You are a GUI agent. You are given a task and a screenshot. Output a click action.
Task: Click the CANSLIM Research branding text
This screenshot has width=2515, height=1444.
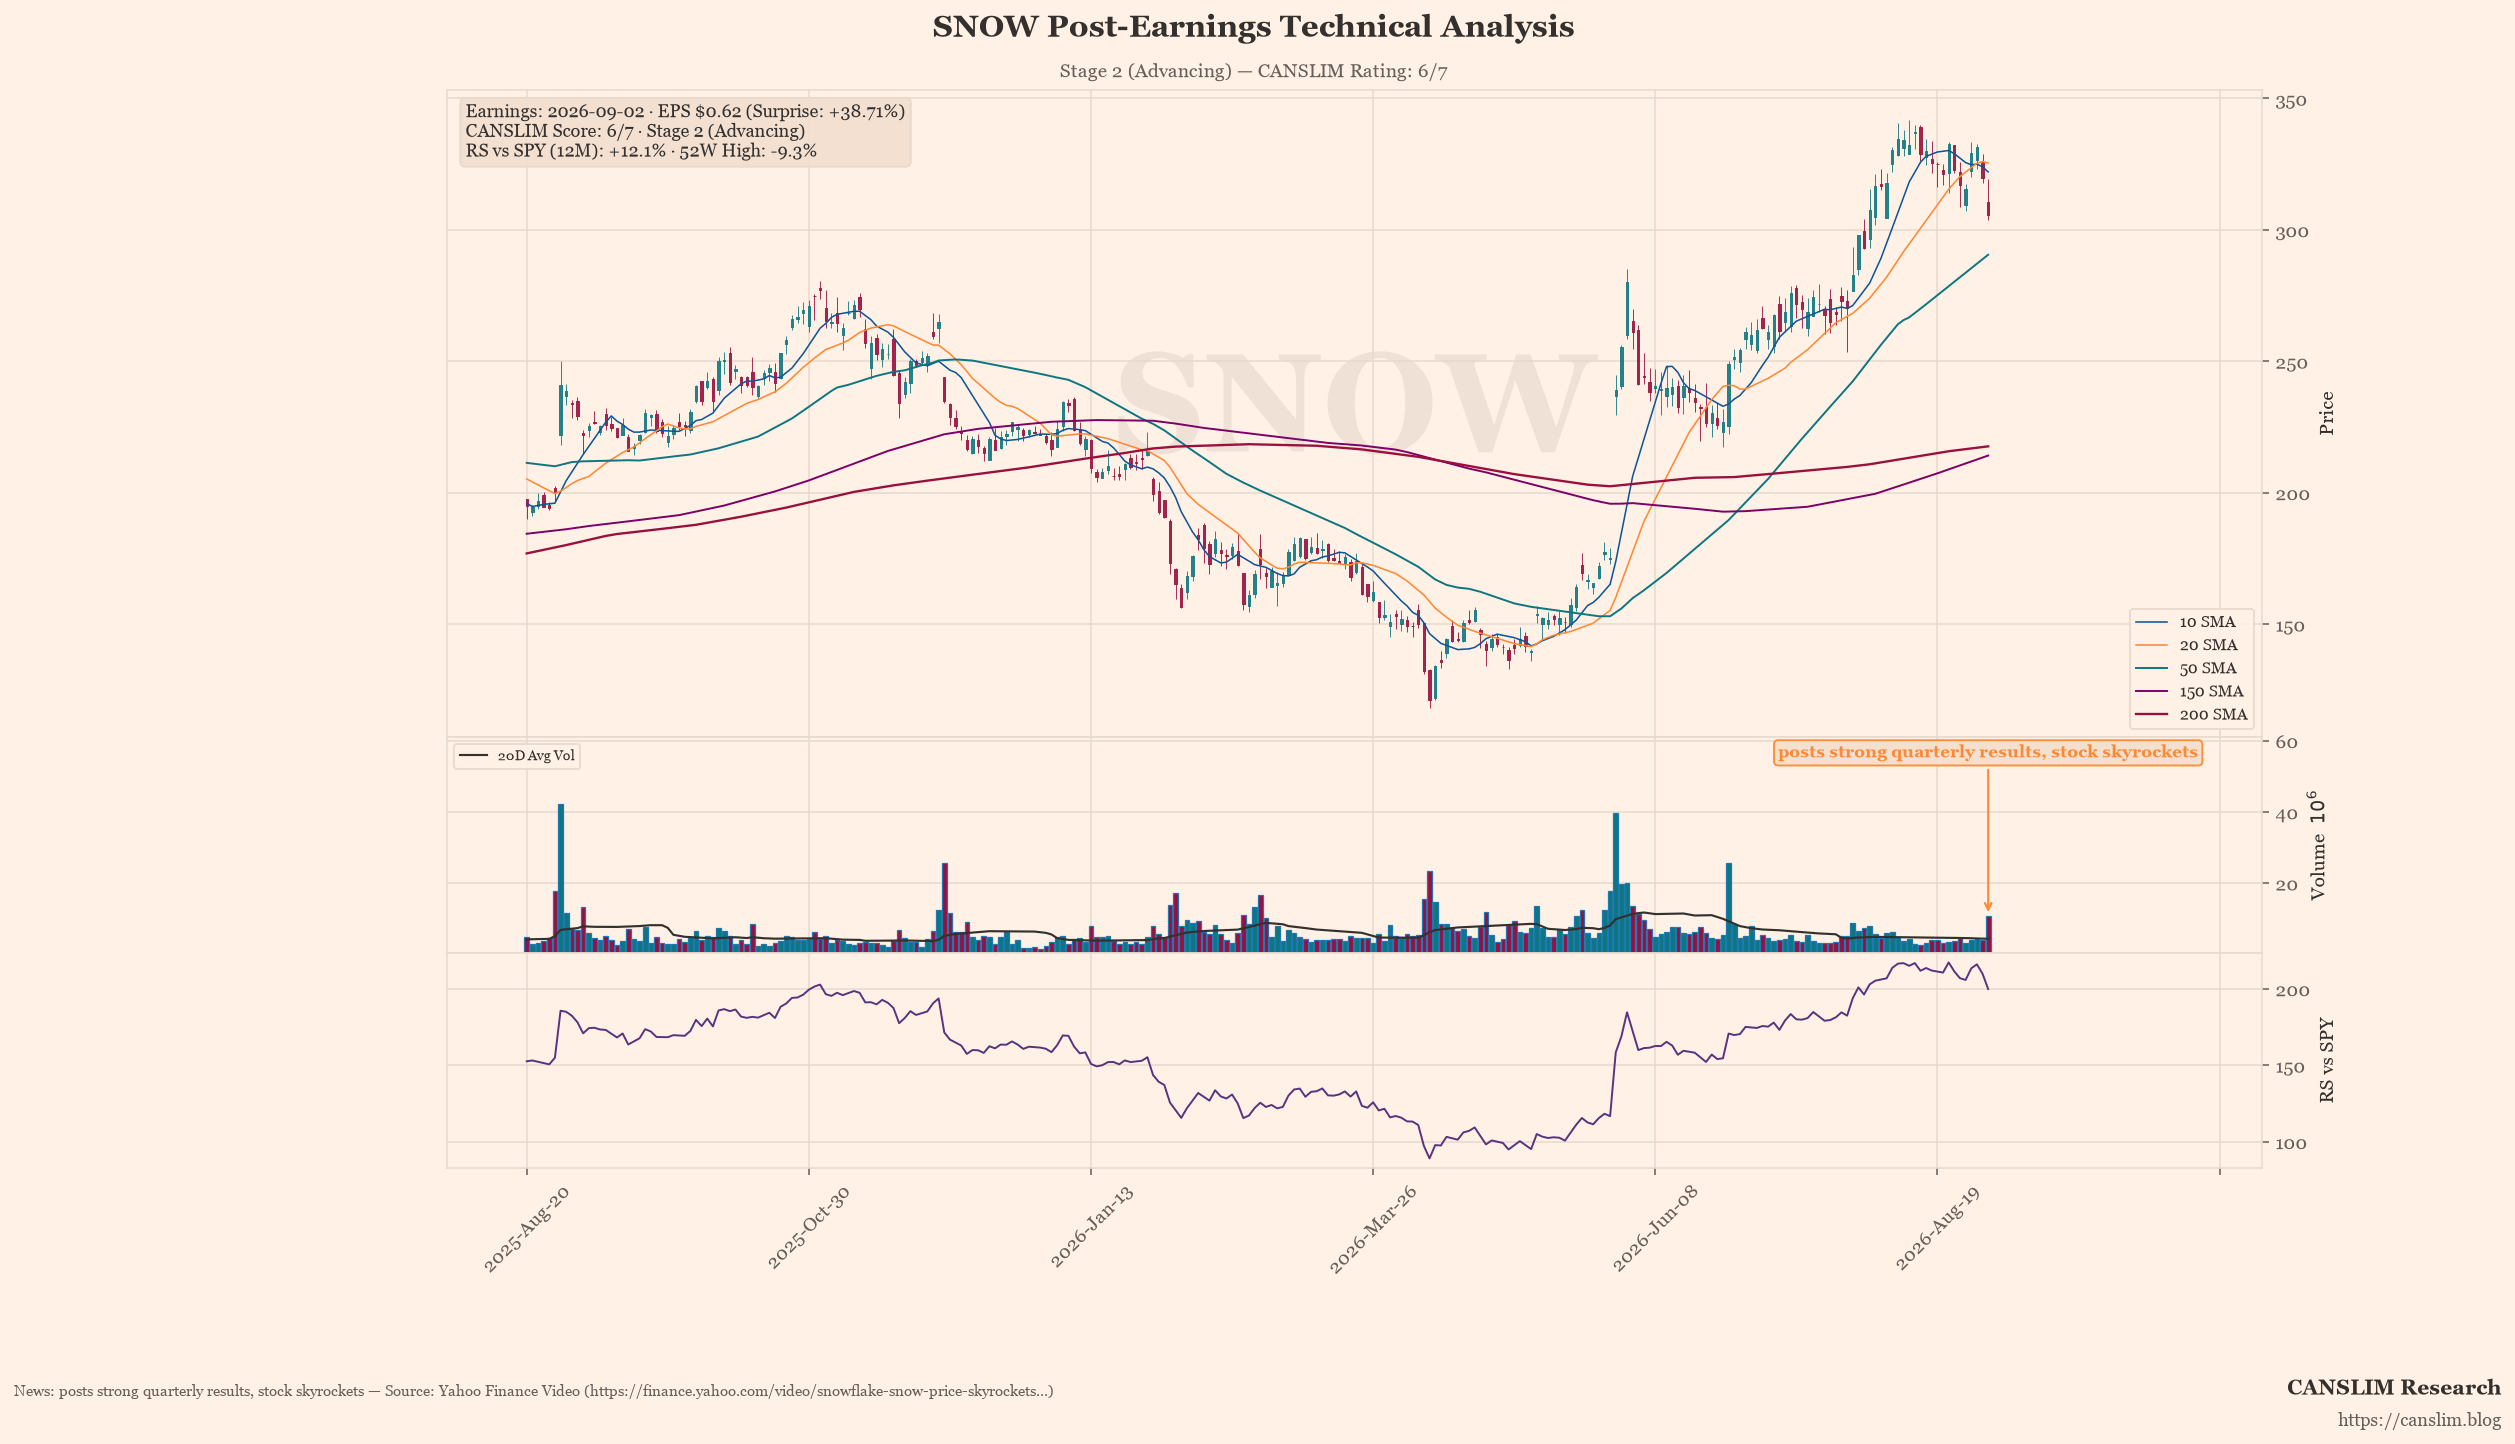pos(2393,1388)
